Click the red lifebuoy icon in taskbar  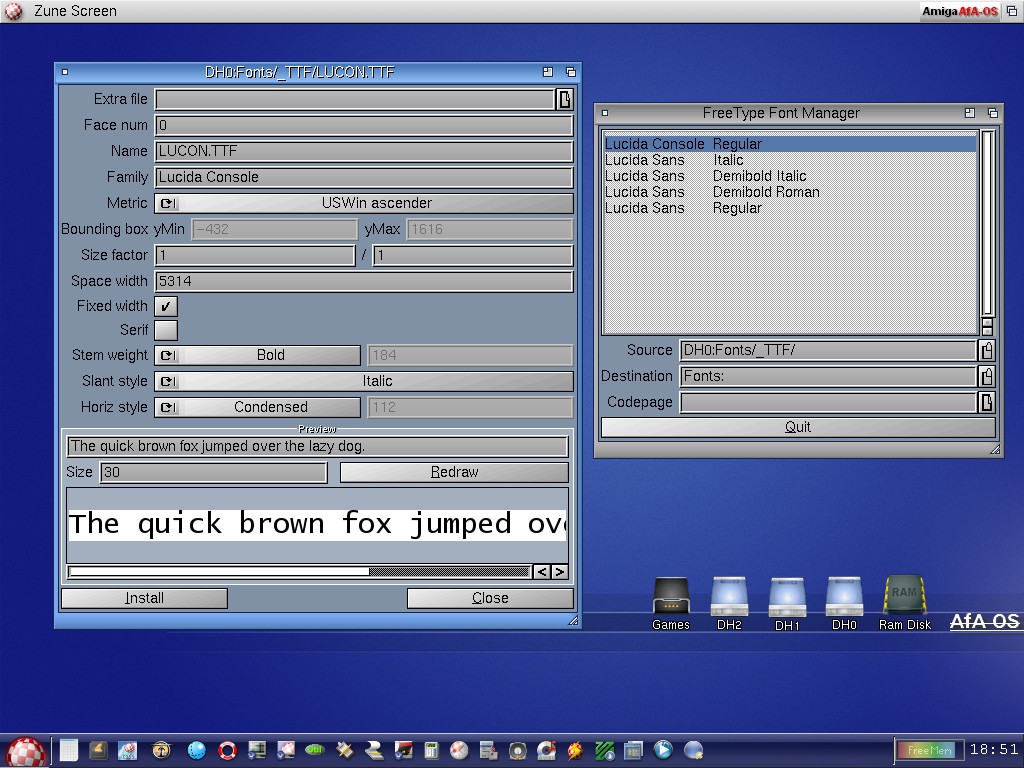click(x=227, y=750)
